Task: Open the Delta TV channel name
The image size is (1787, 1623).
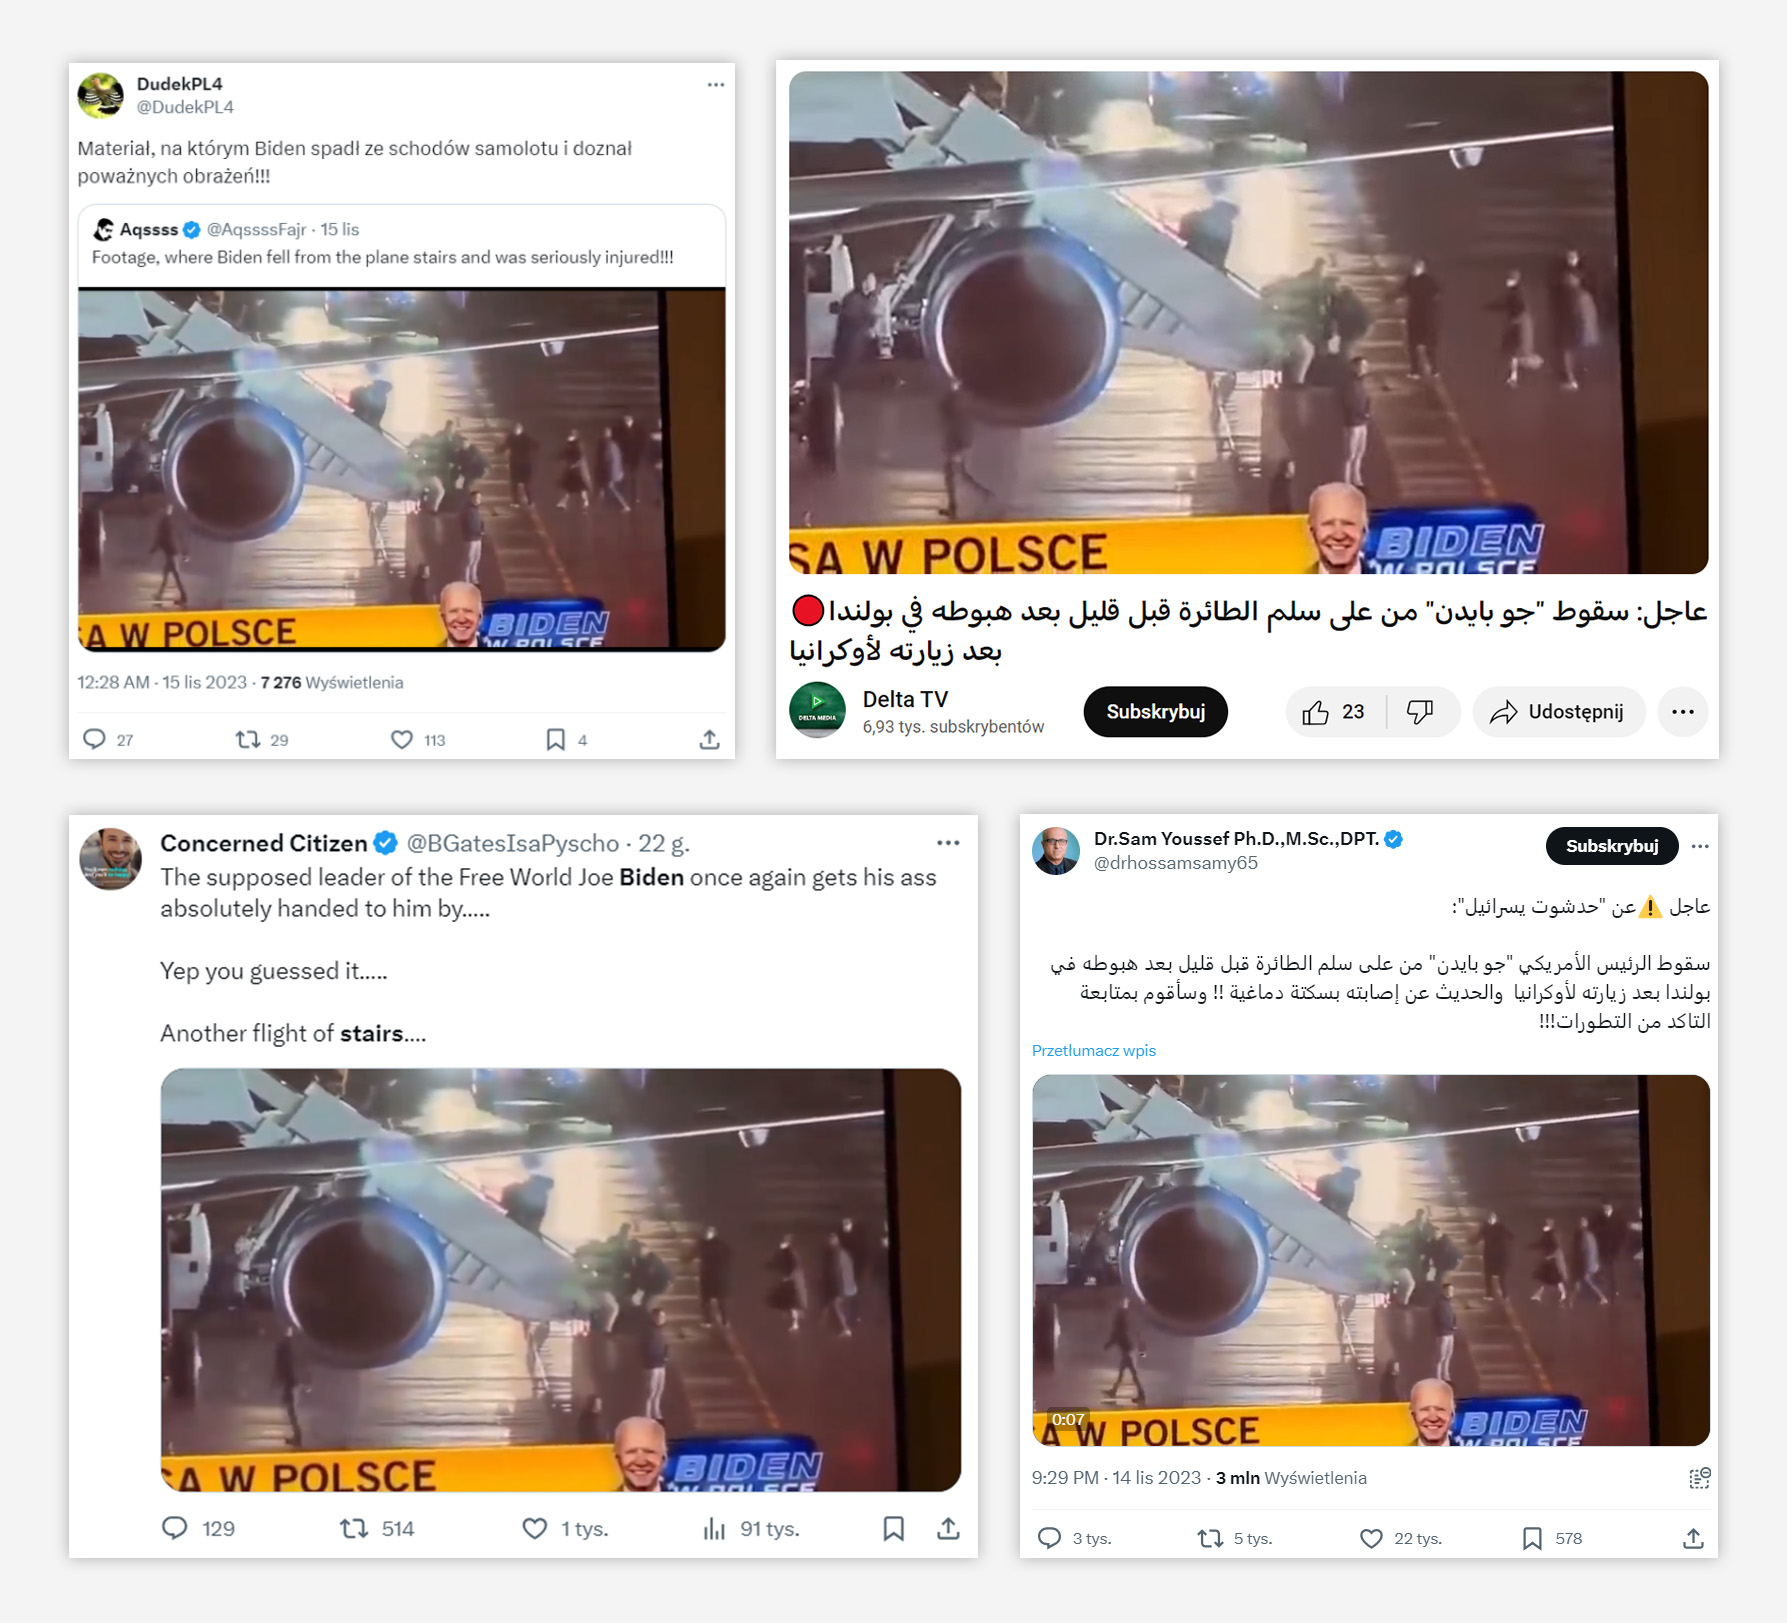Action: (x=906, y=699)
